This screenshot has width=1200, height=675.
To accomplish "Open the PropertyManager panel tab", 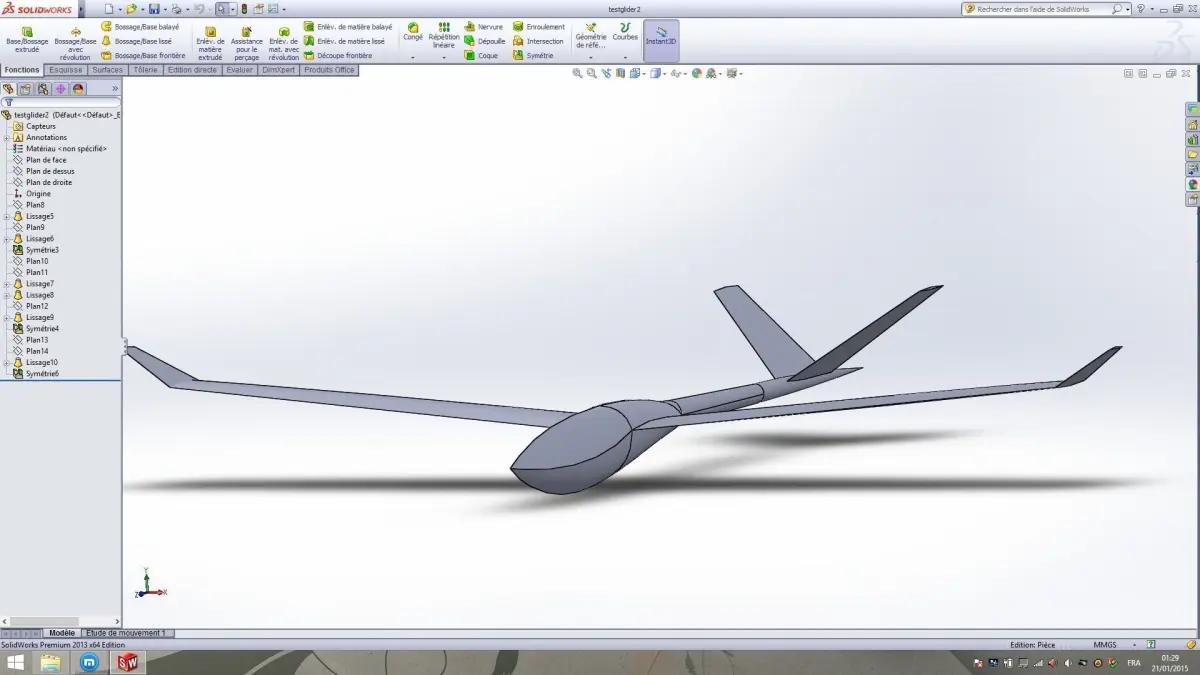I will [26, 89].
